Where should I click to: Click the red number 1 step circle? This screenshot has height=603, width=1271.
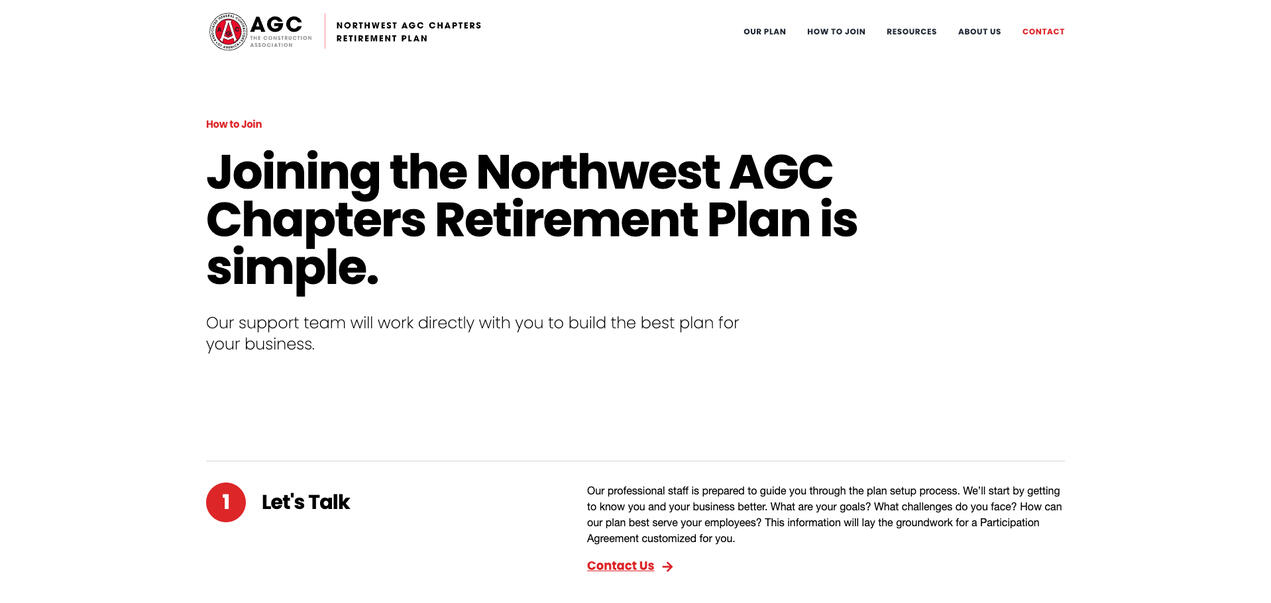[226, 502]
